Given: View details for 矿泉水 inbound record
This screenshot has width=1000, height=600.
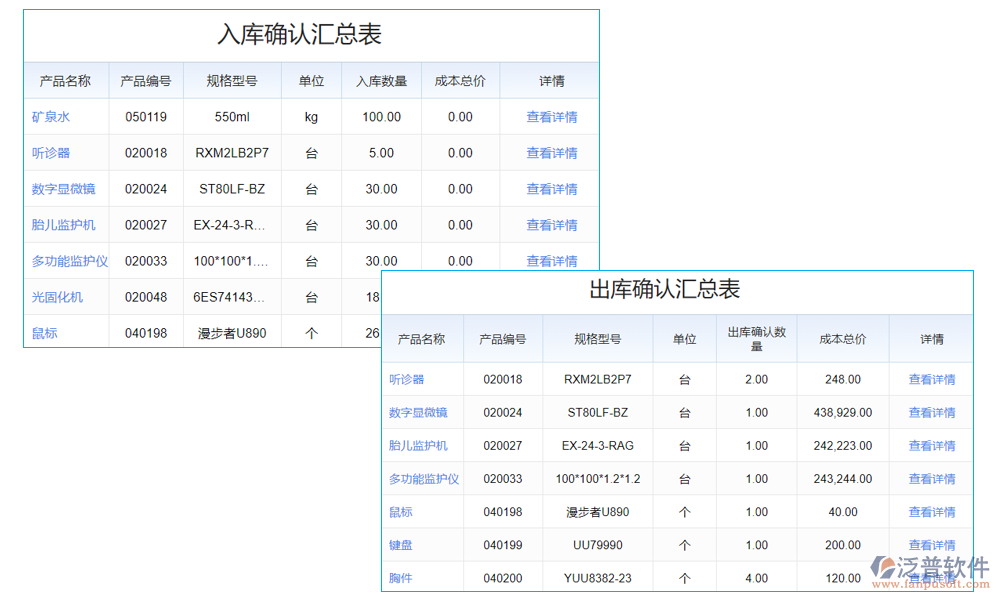Looking at the screenshot, I should [x=552, y=117].
